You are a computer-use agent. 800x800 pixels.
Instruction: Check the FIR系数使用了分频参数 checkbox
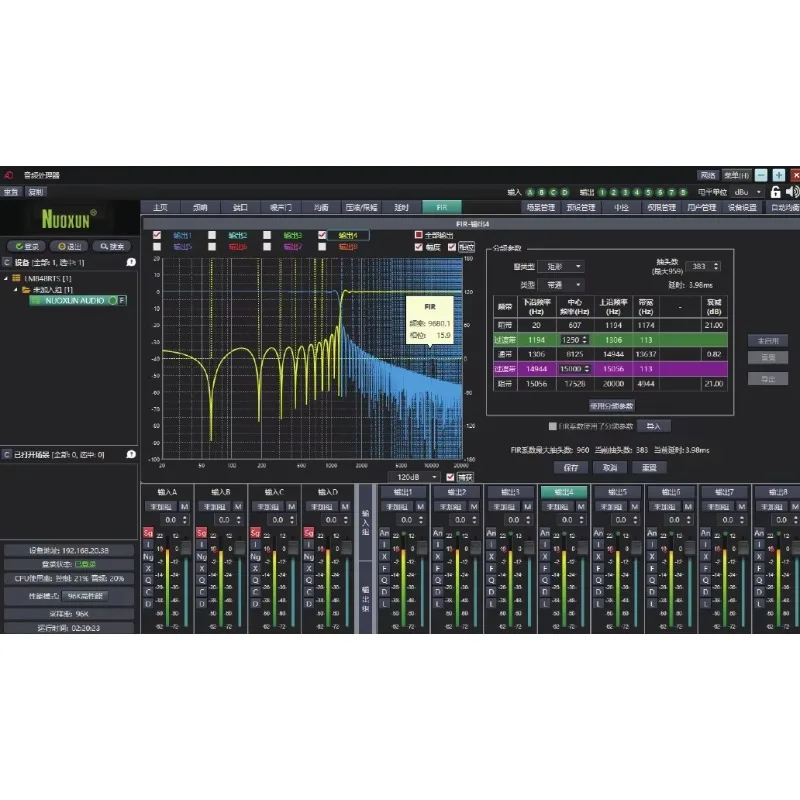(x=552, y=426)
